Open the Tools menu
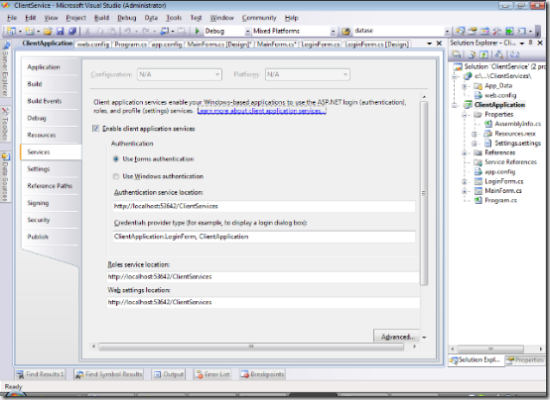The width and height of the screenshot is (550, 400). tap(174, 18)
